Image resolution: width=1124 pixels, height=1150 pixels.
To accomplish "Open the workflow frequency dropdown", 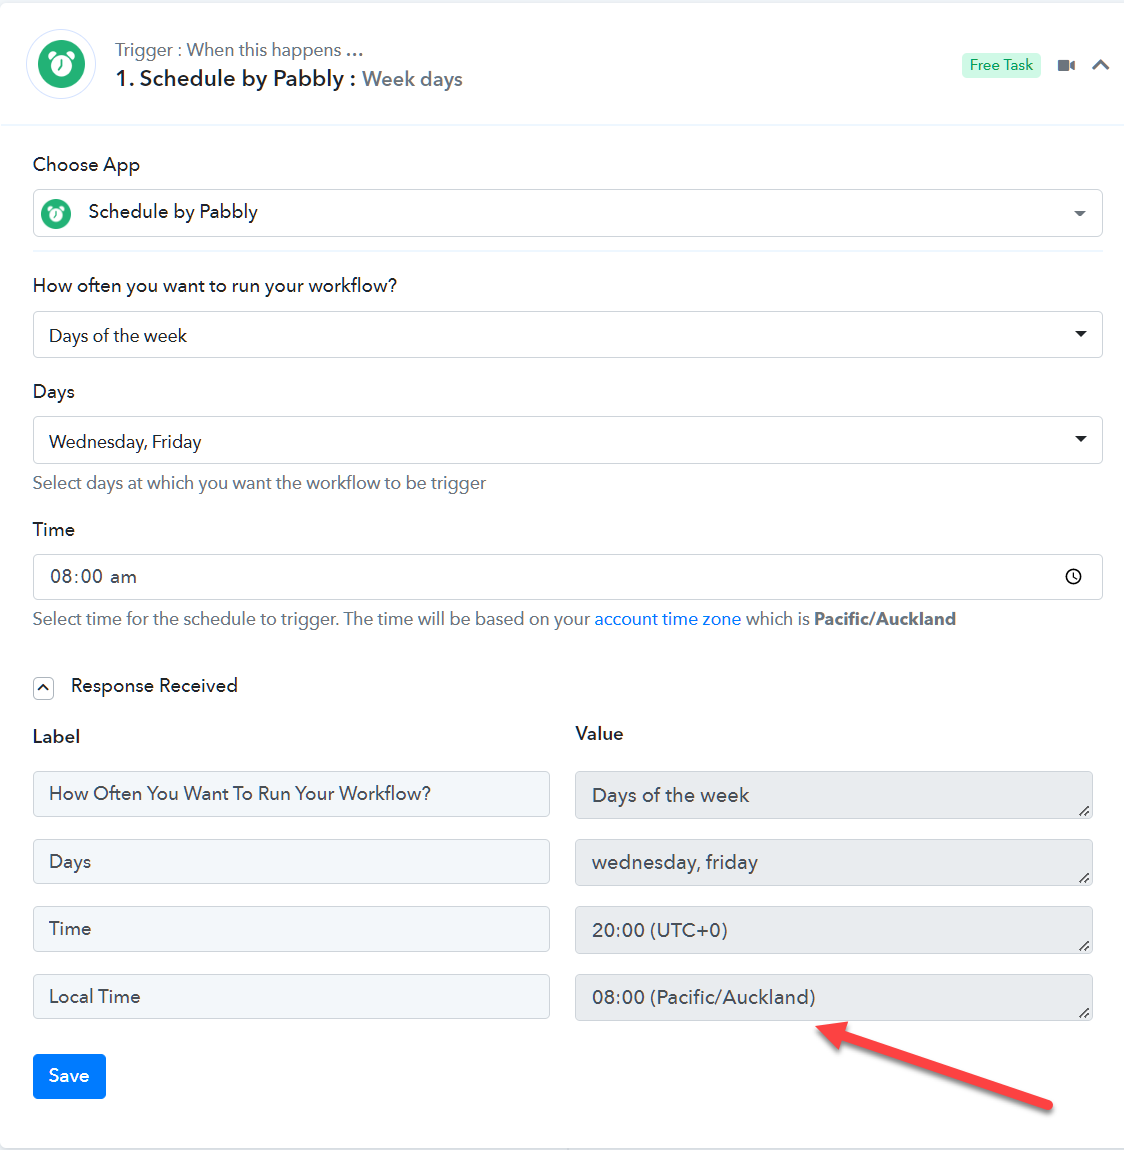I will (567, 334).
